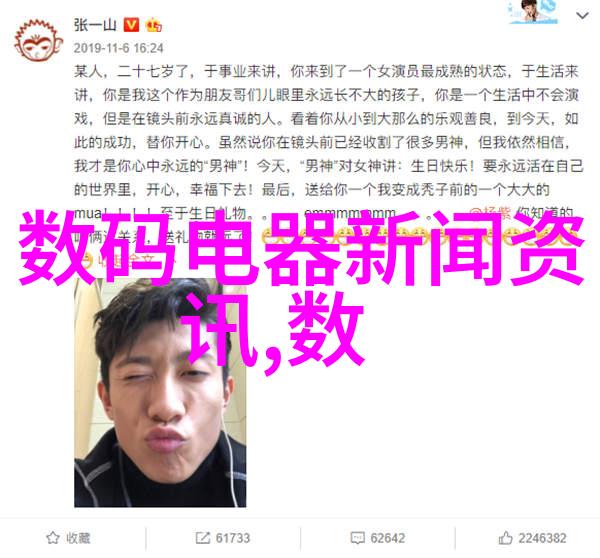Viewport: 600px width, 558px height.
Task: Expand the post options chevron menu
Action: click(x=582, y=16)
